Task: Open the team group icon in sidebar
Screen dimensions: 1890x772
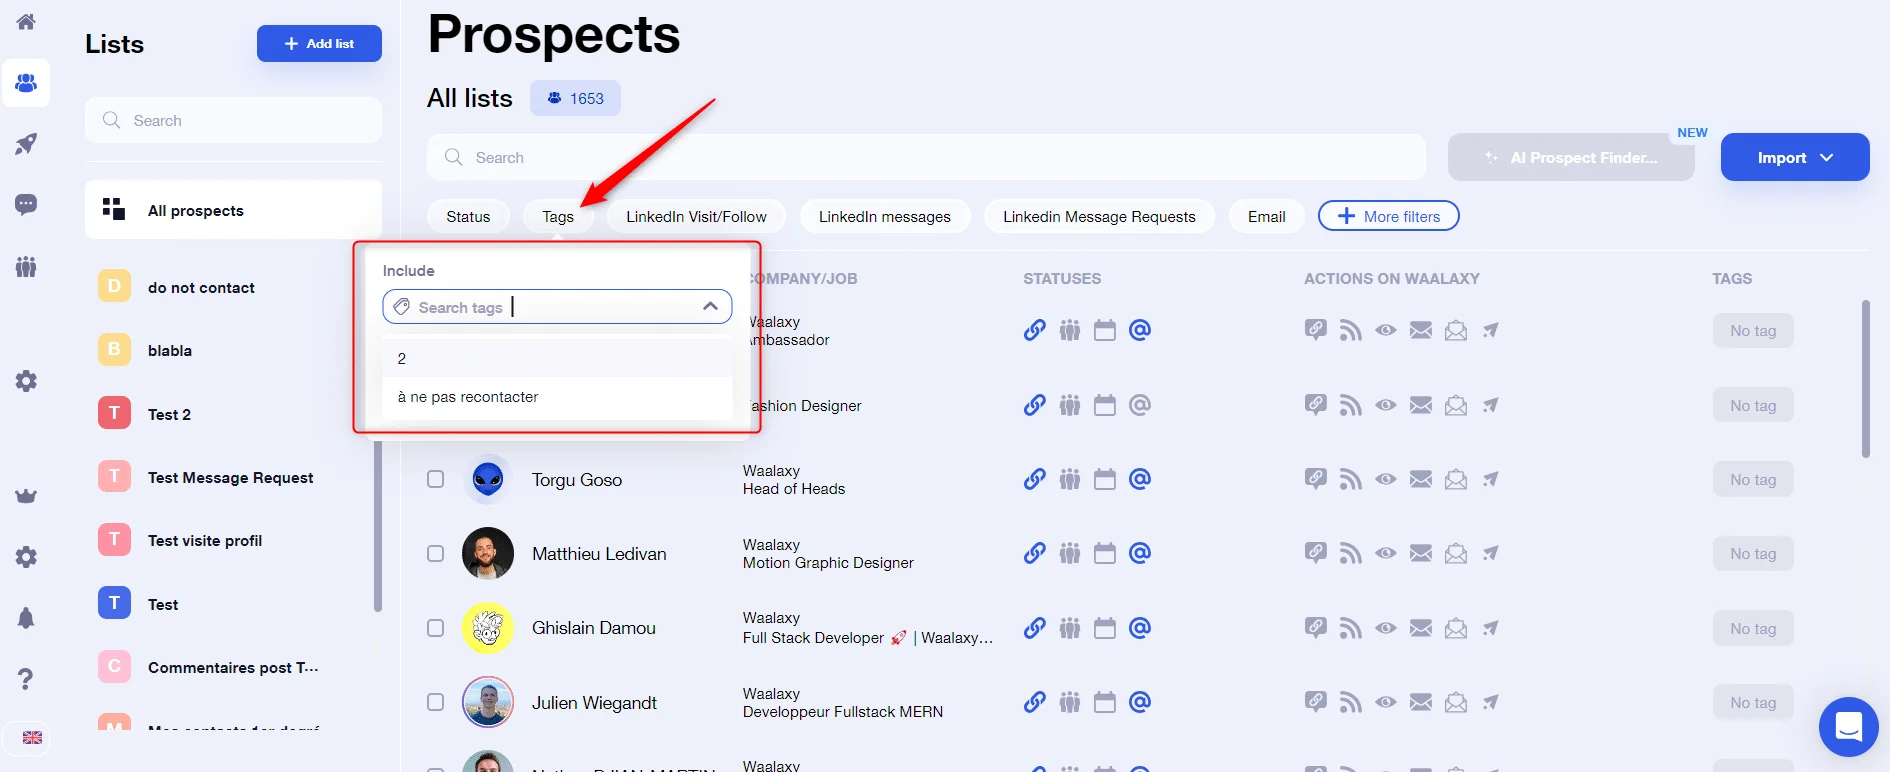Action: [x=26, y=266]
